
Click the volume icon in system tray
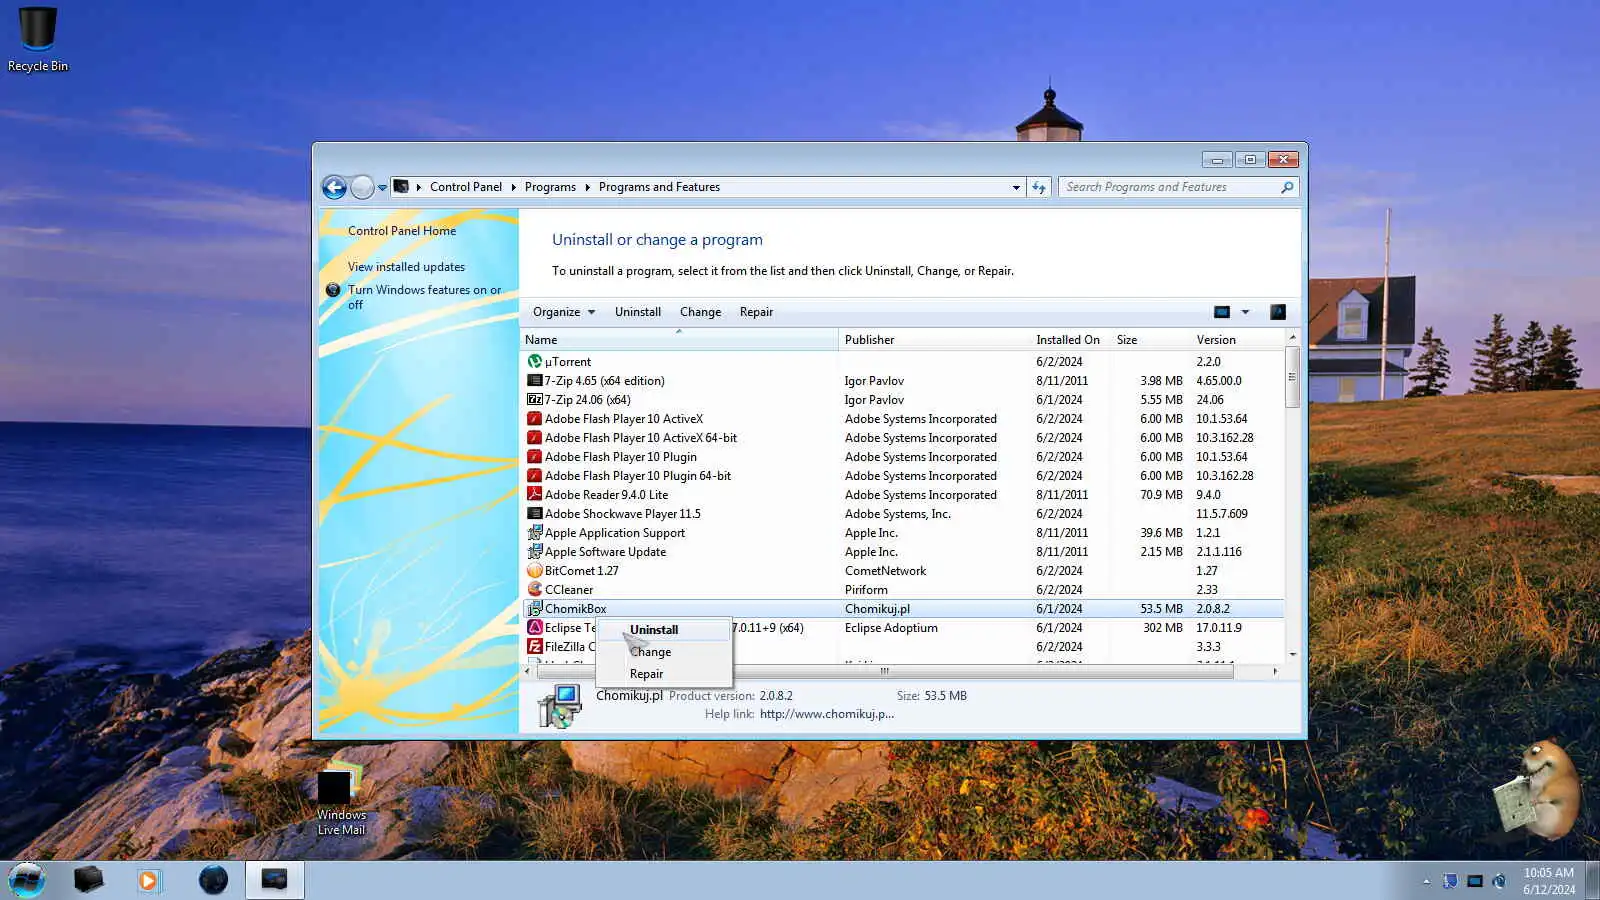1499,881
